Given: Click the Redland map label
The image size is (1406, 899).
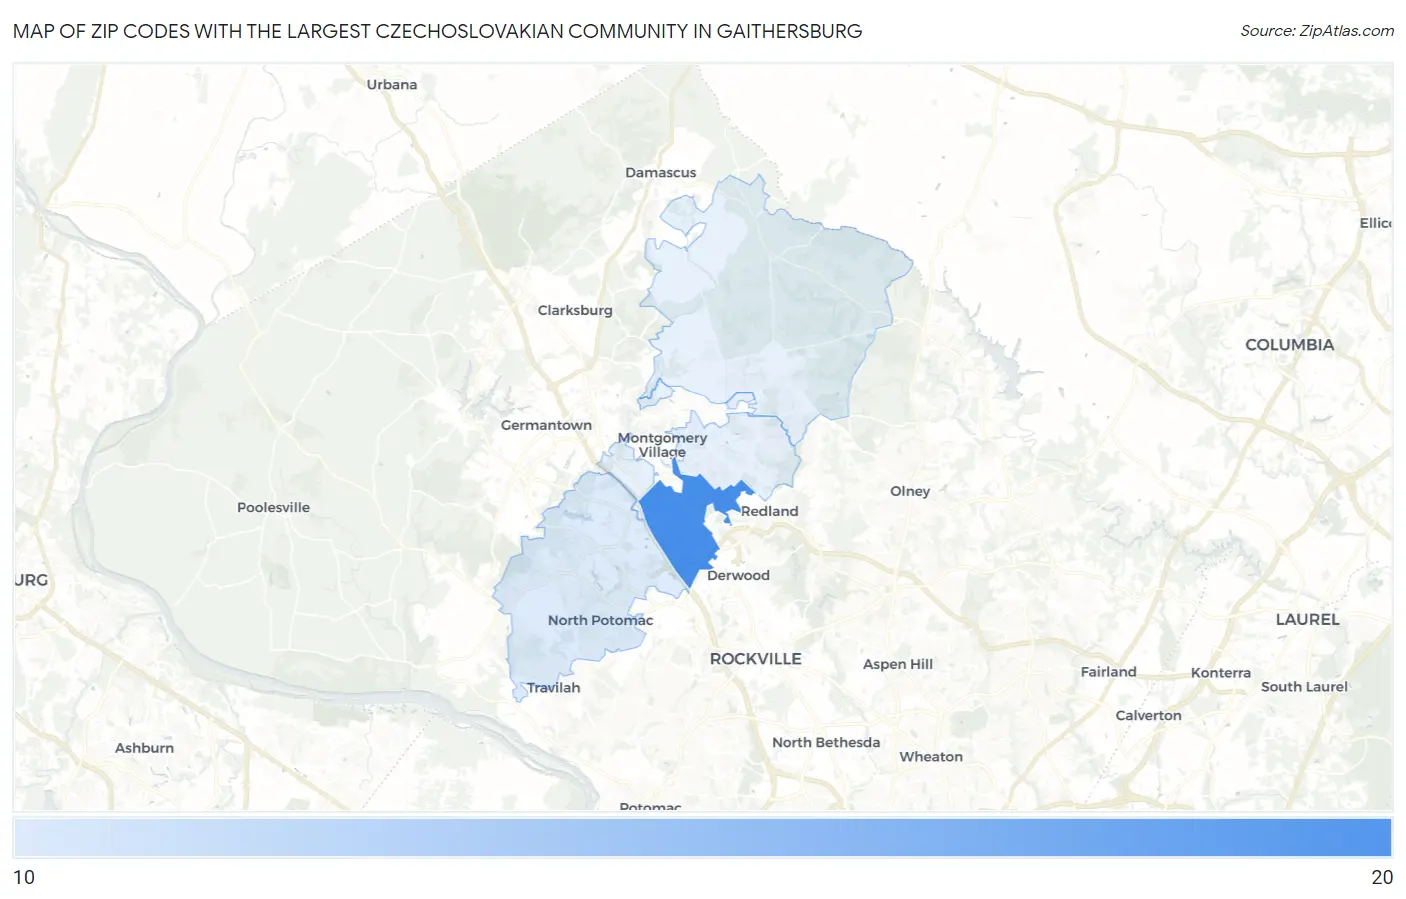Looking at the screenshot, I should [x=769, y=511].
